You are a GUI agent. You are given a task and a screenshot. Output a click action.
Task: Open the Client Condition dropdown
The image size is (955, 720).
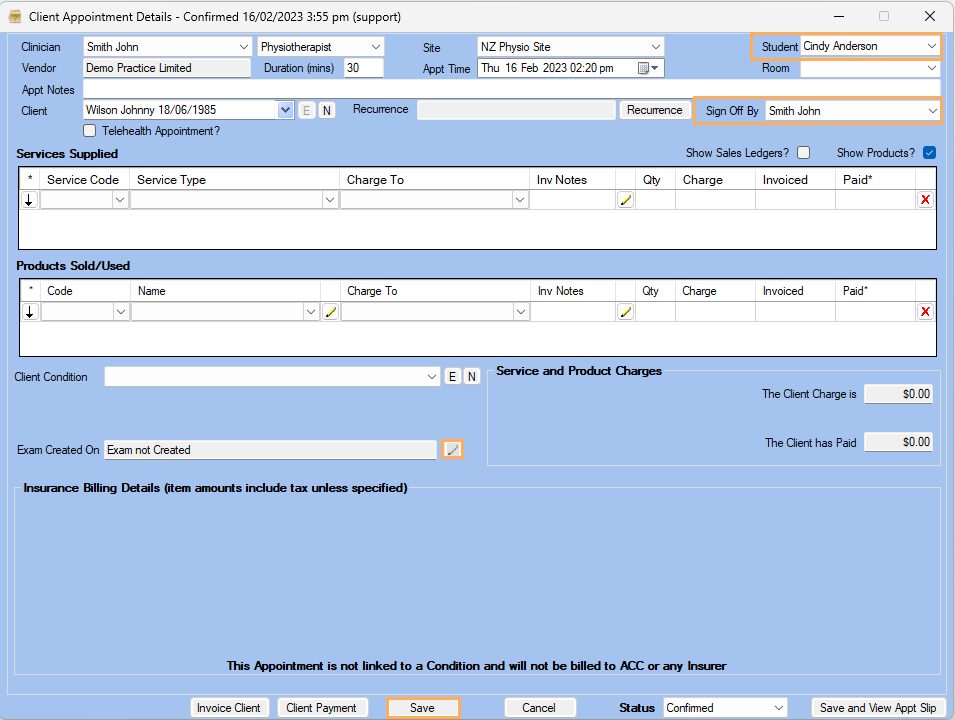pos(432,377)
